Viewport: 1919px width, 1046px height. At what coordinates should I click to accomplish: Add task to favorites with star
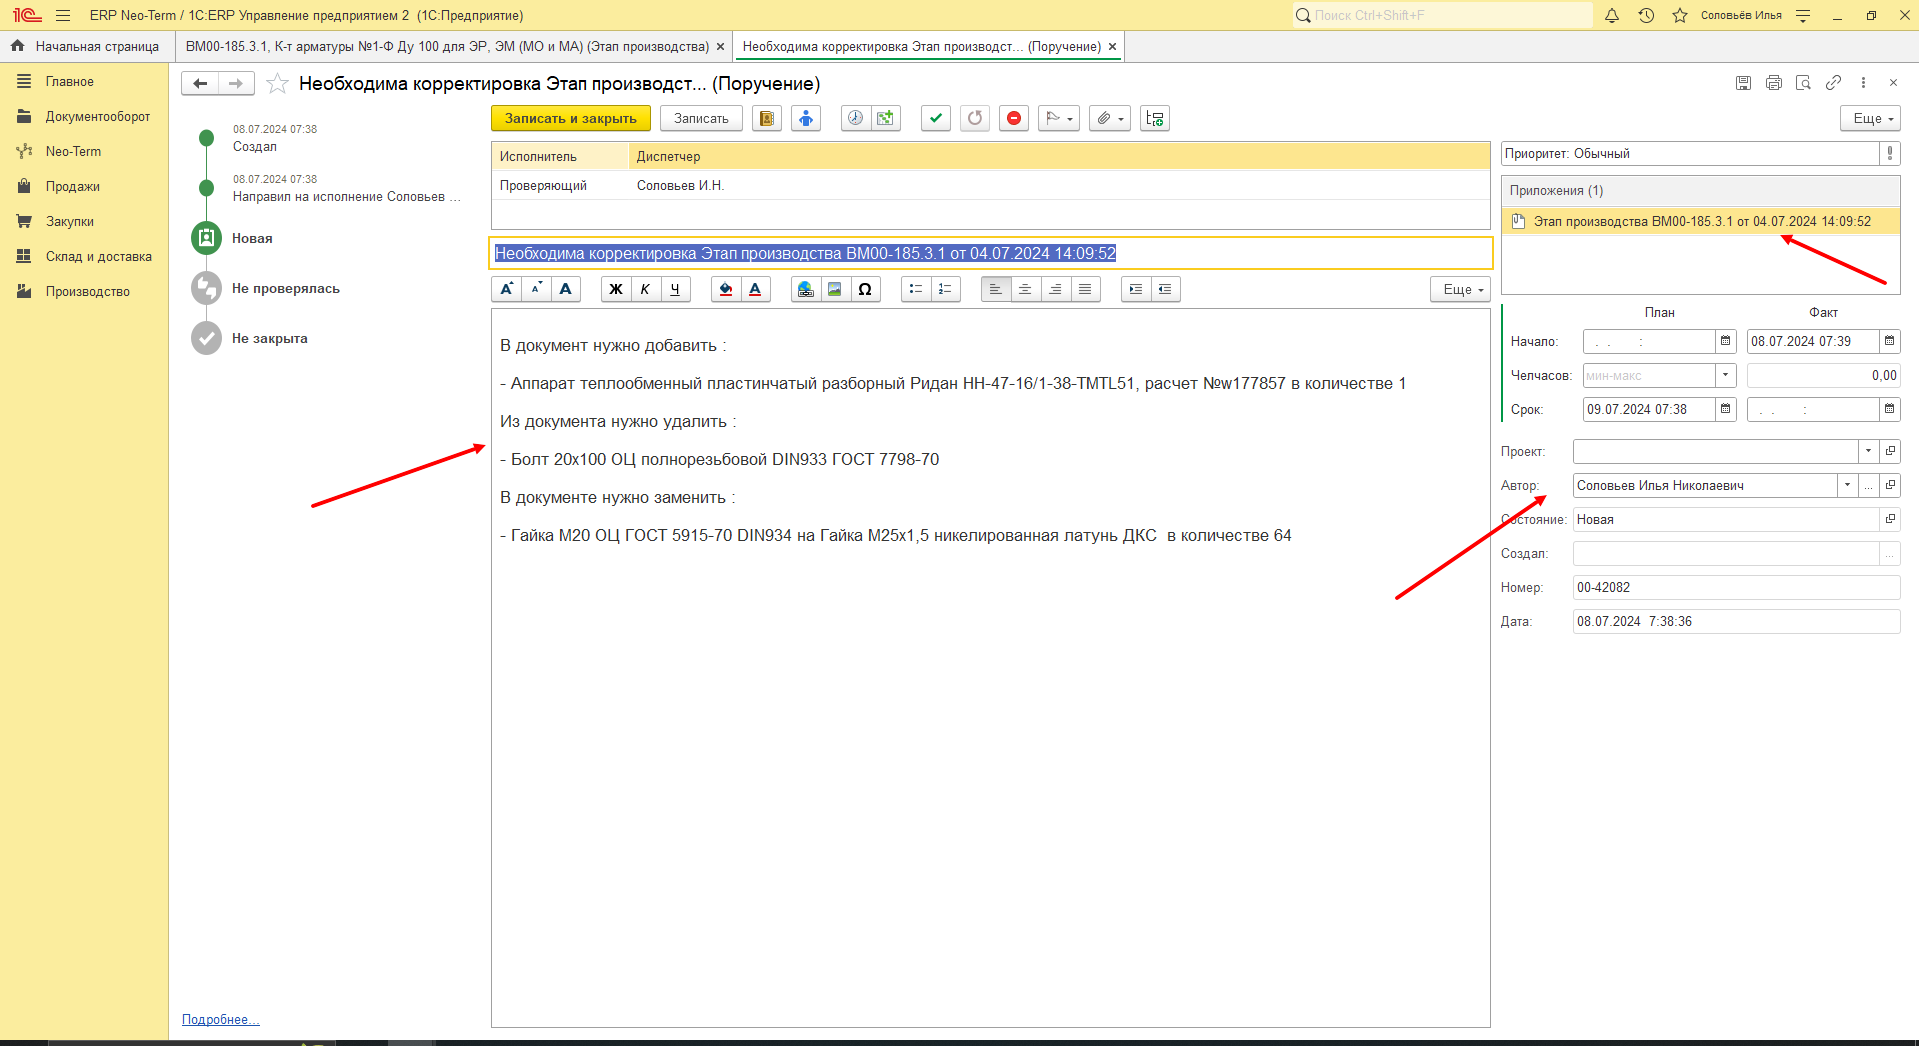coord(278,84)
